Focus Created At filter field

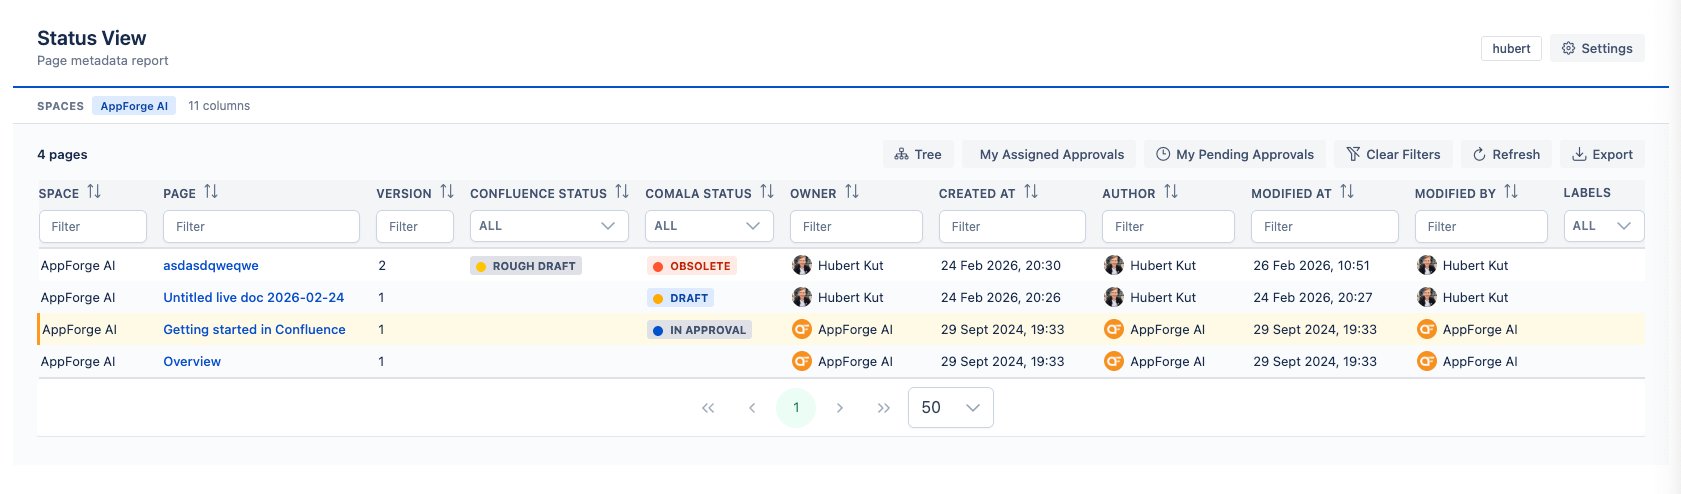pyautogui.click(x=1012, y=226)
